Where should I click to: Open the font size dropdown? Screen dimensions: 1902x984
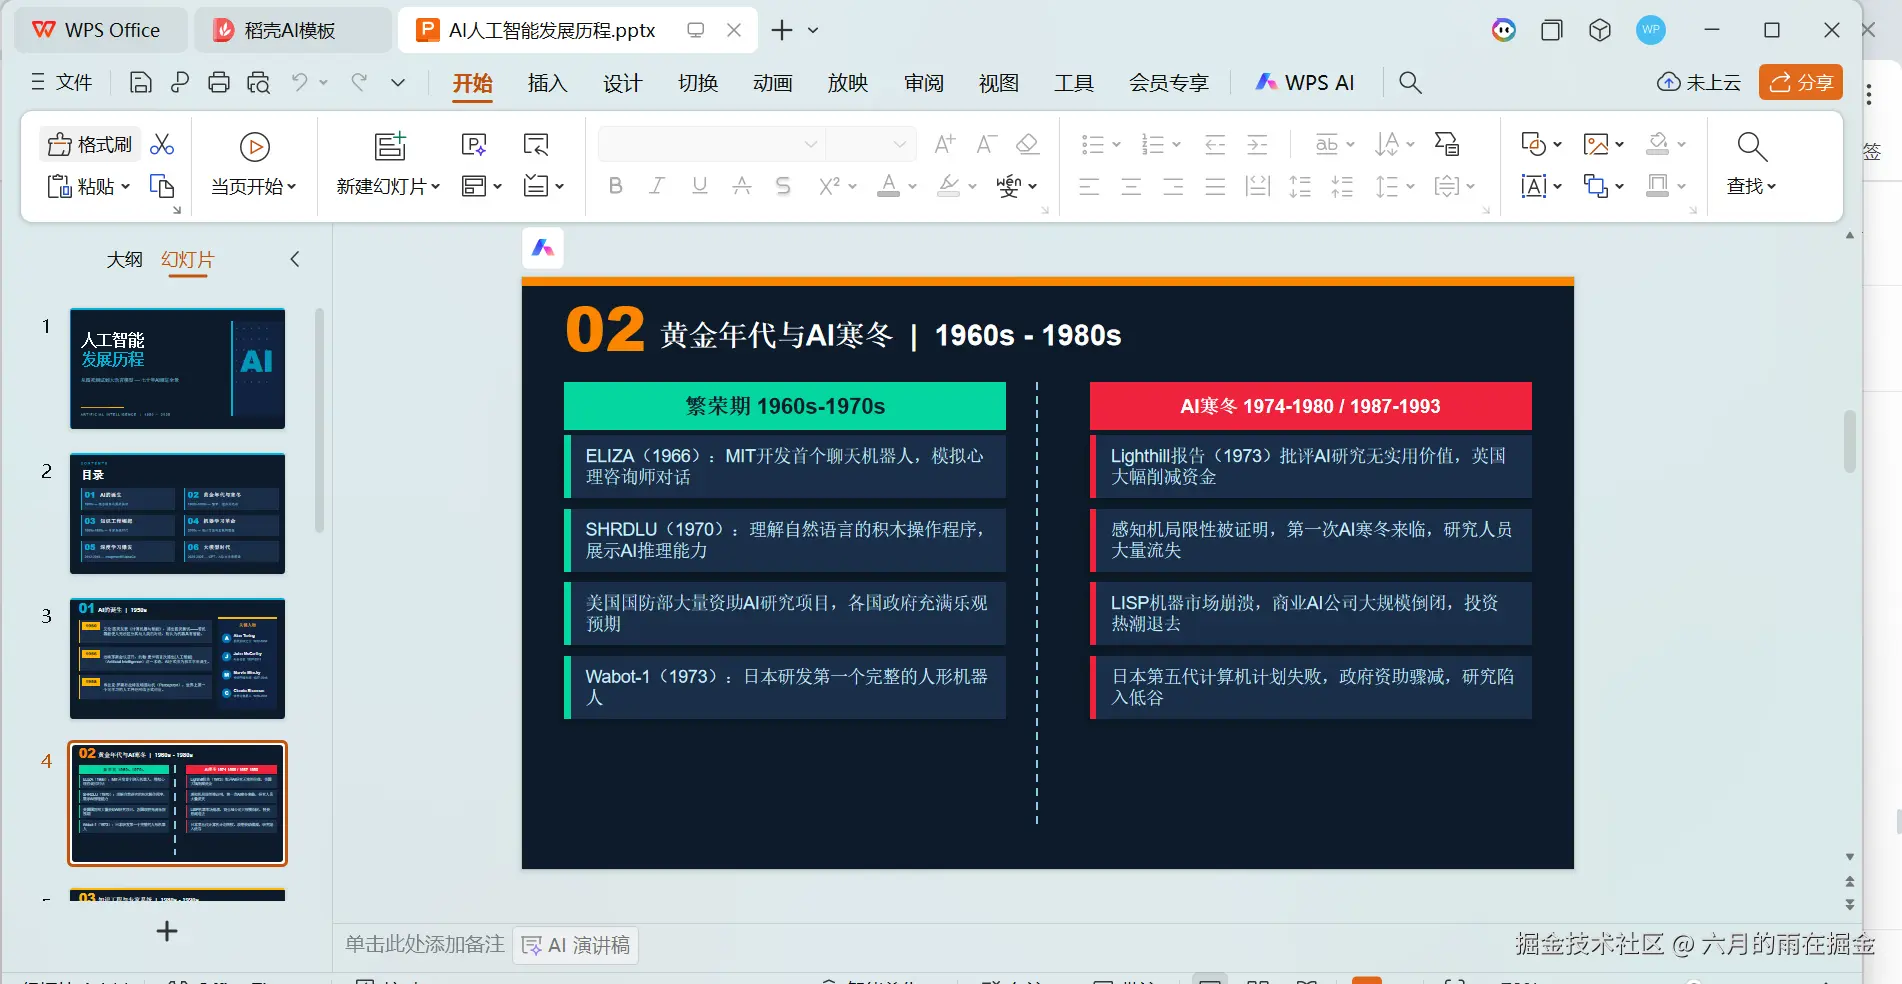coord(900,145)
